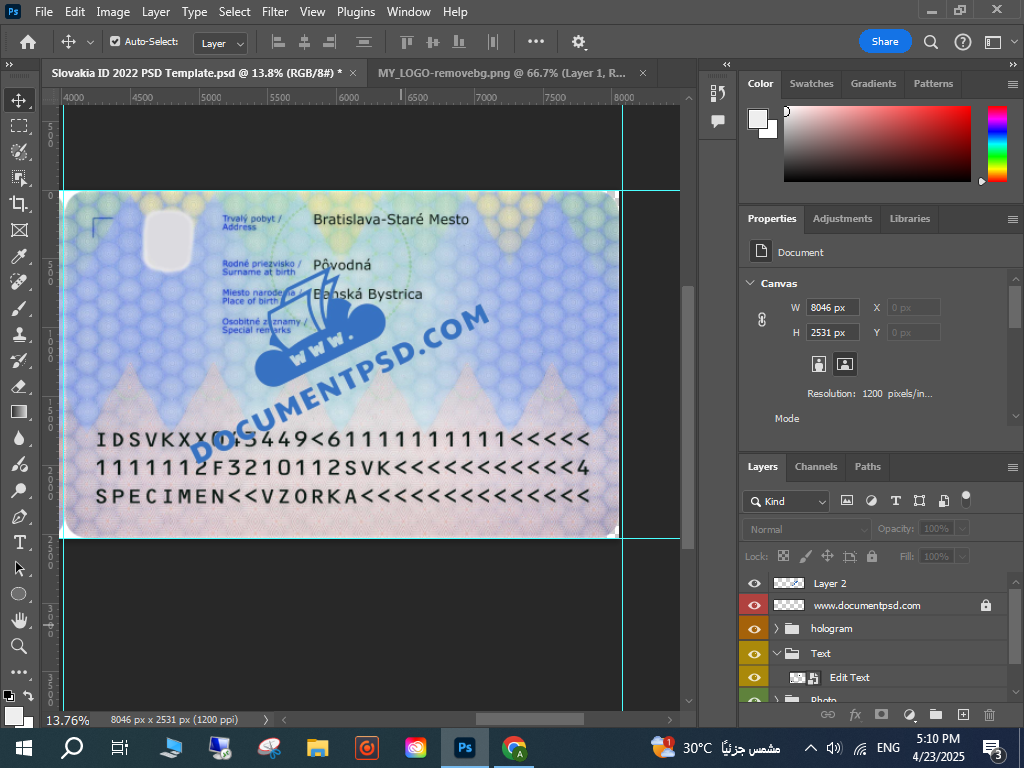Click the foreground color swatch in Color panel

pos(758,120)
